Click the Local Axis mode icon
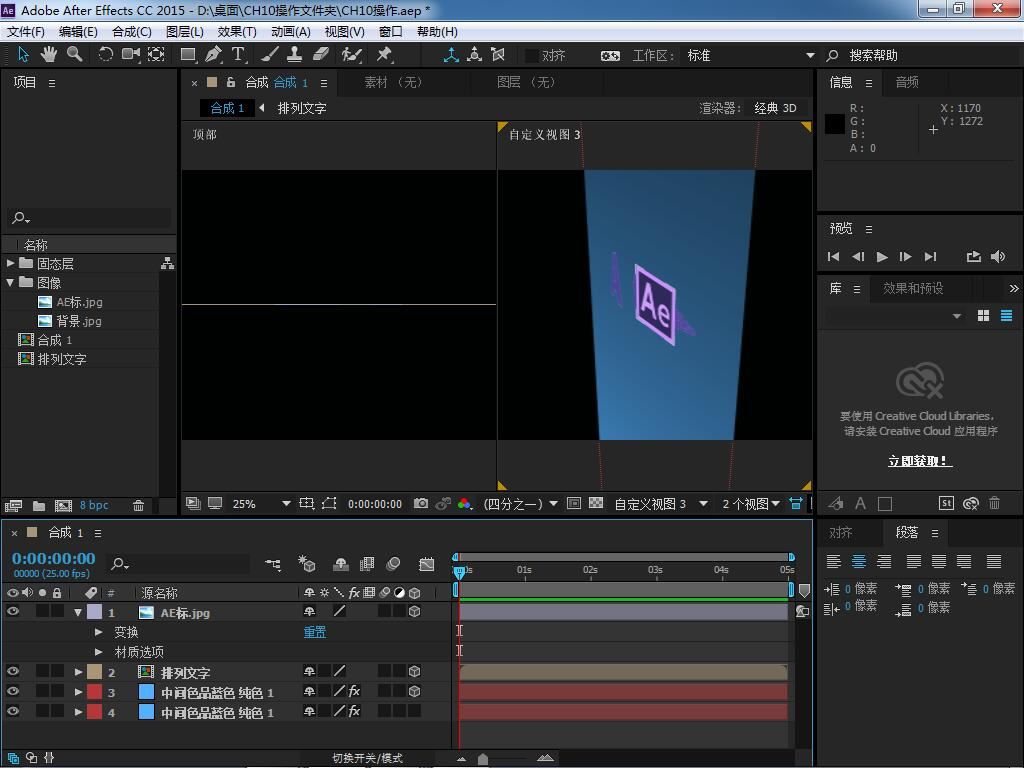Image resolution: width=1024 pixels, height=768 pixels. (451, 55)
